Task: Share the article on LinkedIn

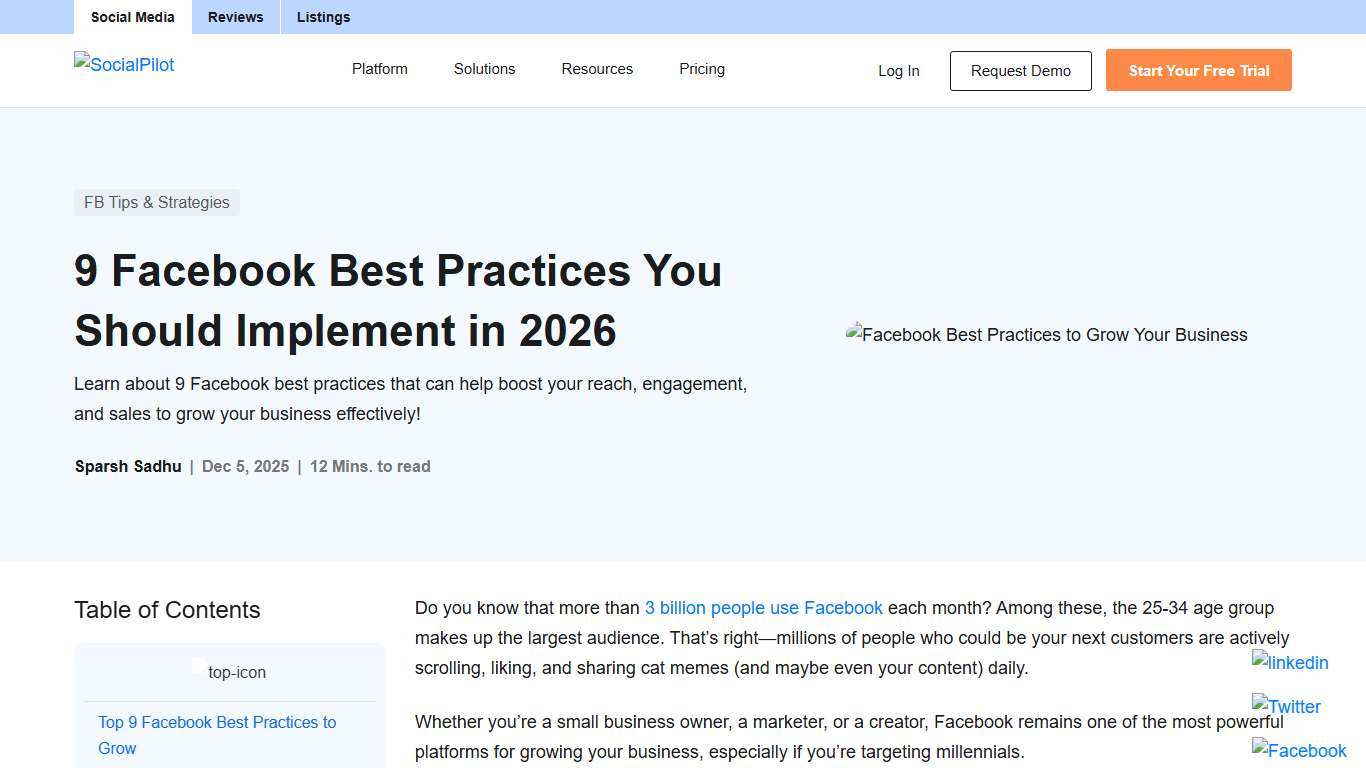Action: (1289, 662)
